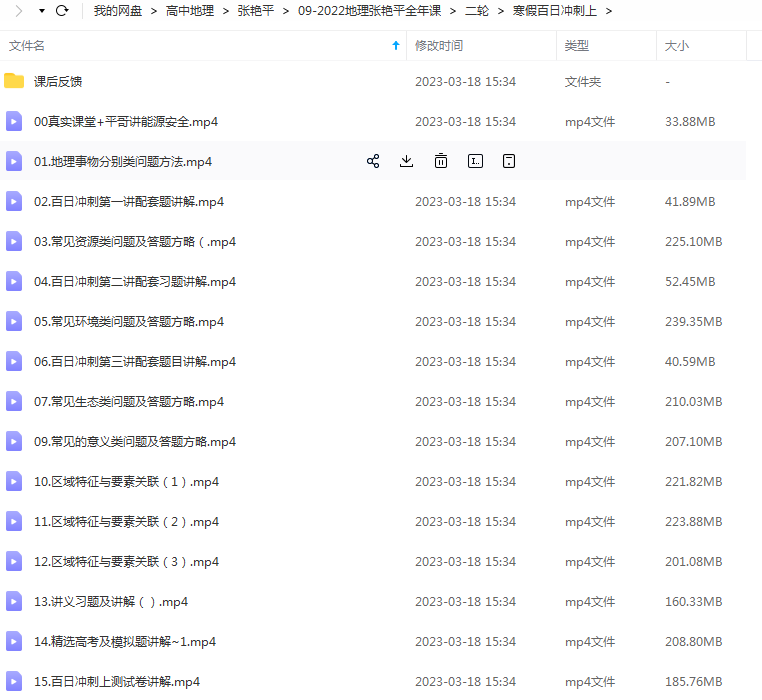Image resolution: width=762 pixels, height=700 pixels.
Task: Click the delete trash icon on hovered row
Action: [x=441, y=161]
